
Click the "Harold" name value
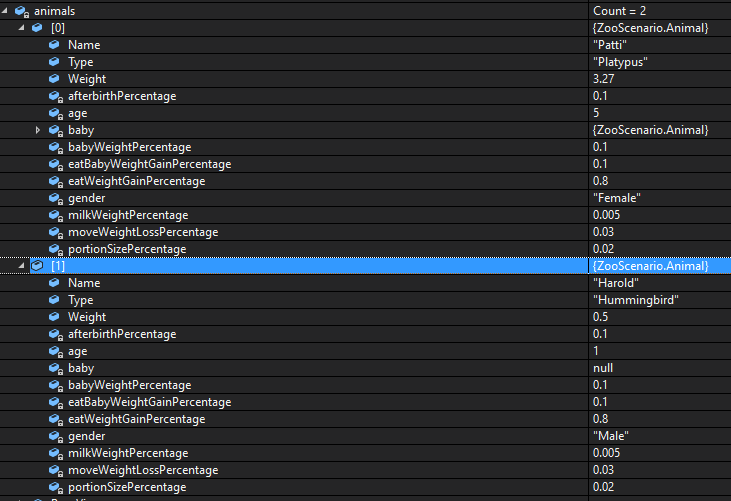(x=616, y=283)
